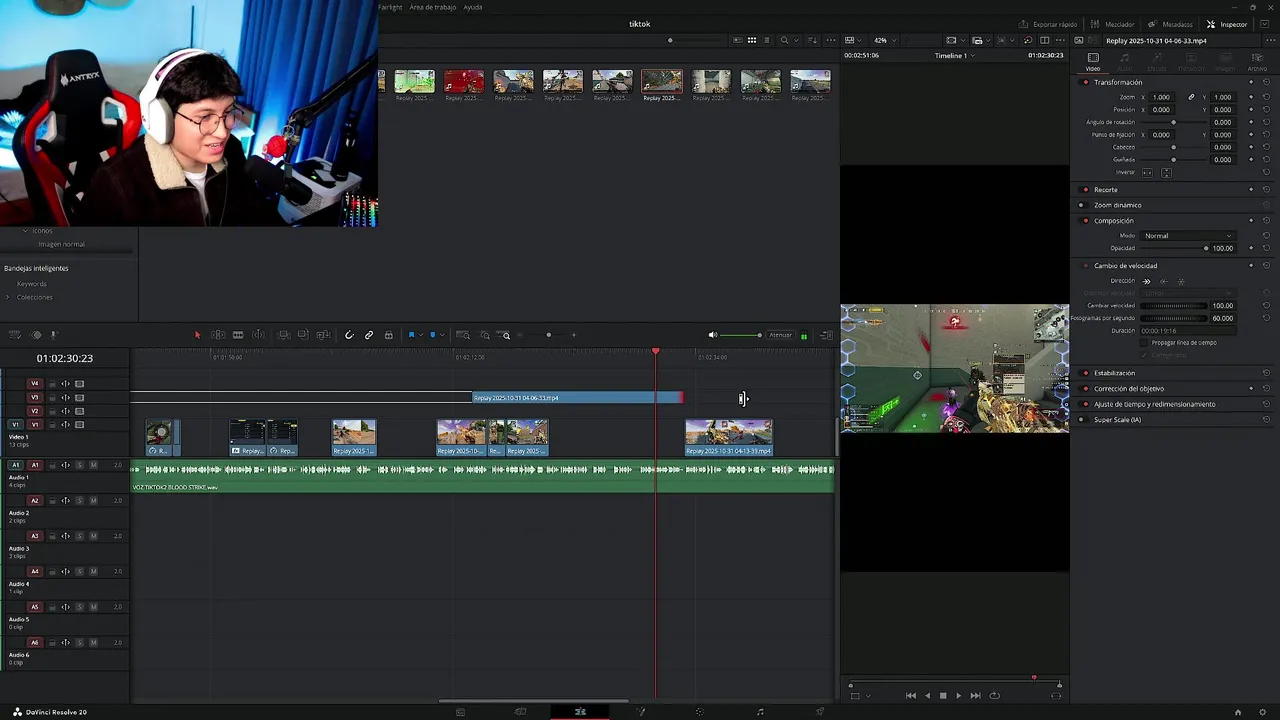1280x720 pixels.
Task: Toggle auto track selector on V2
Action: coord(66,411)
